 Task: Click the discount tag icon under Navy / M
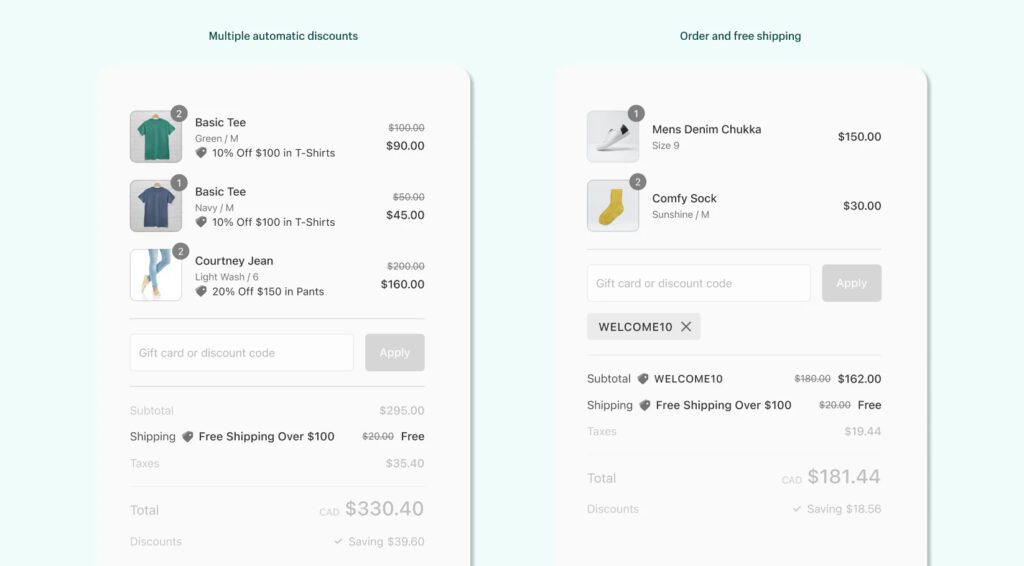[x=201, y=222]
